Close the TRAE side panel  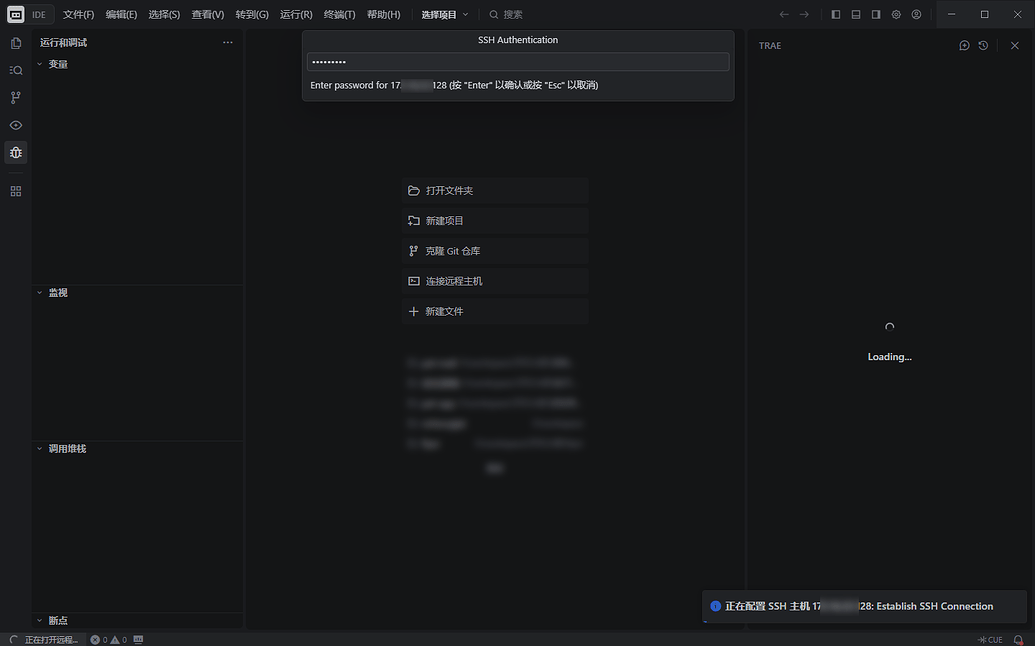point(1015,46)
